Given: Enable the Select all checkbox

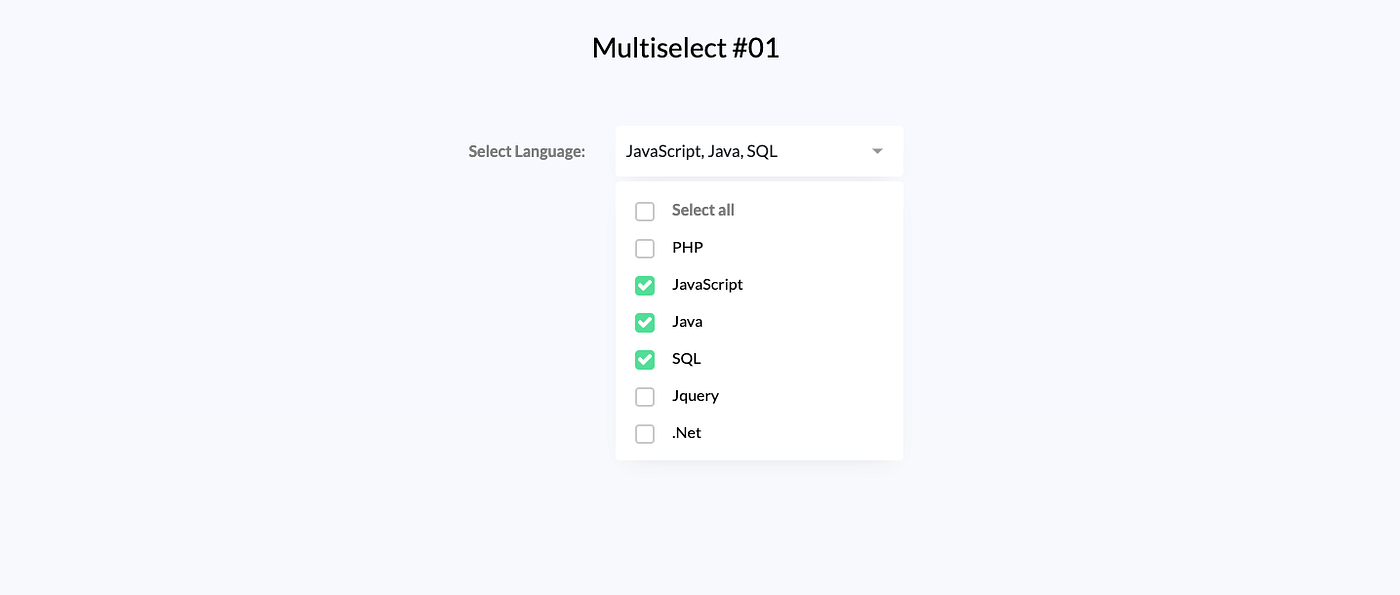Looking at the screenshot, I should click(644, 211).
